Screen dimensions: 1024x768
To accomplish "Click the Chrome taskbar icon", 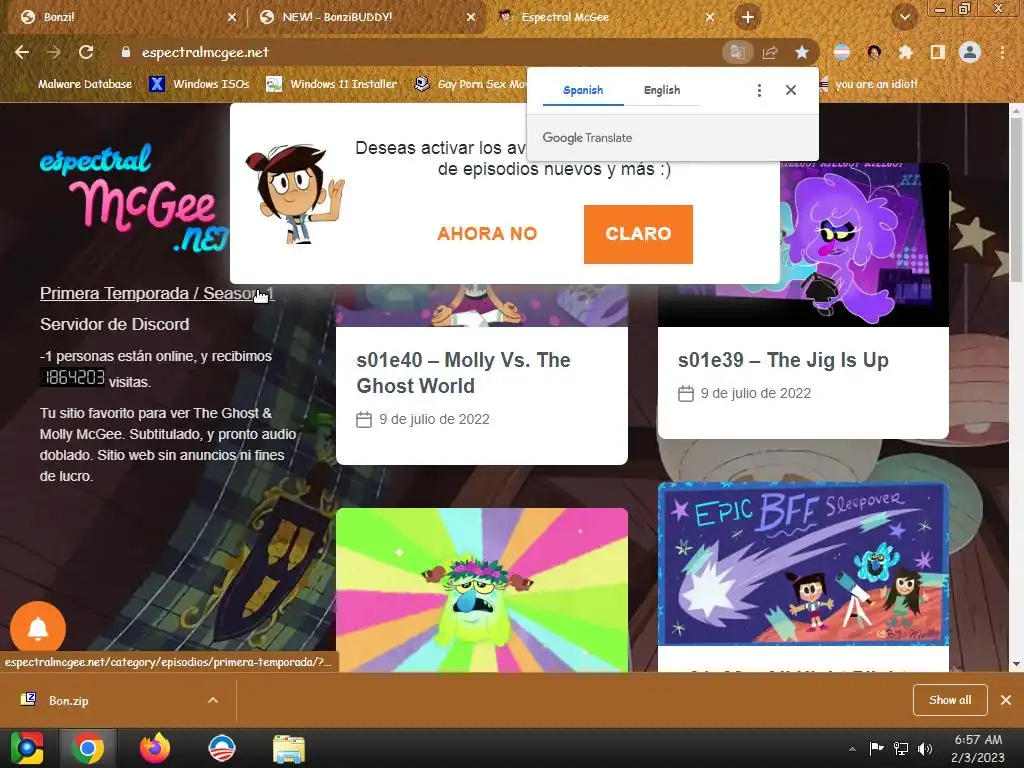I will pyautogui.click(x=88, y=748).
